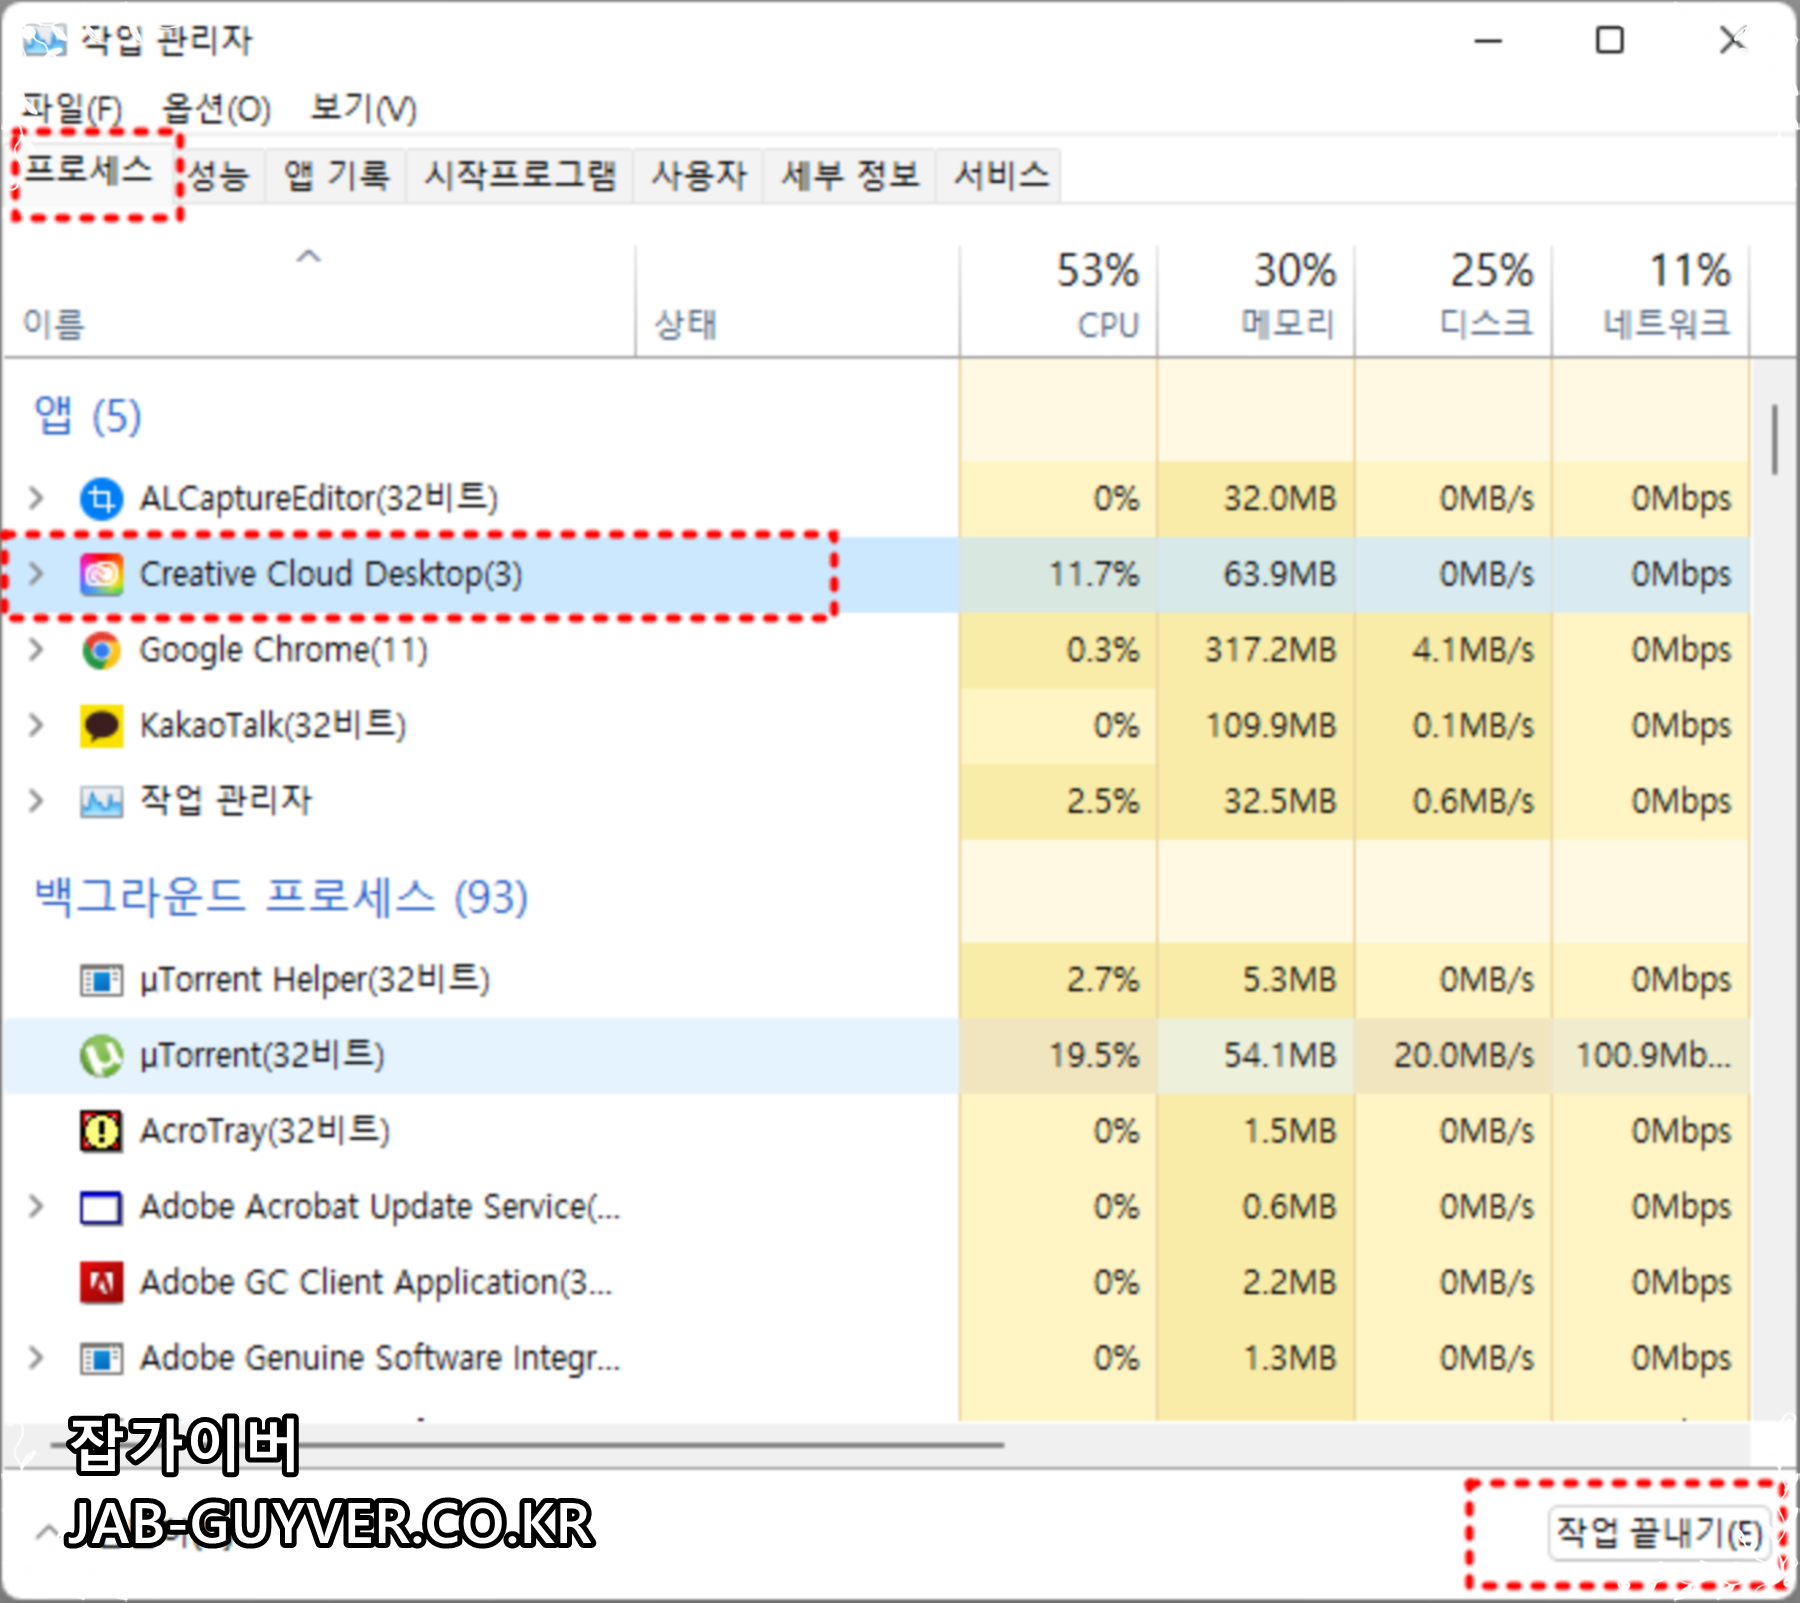1800x1603 pixels.
Task: Expand the ALCaptureEditor process group
Action: pyautogui.click(x=36, y=497)
